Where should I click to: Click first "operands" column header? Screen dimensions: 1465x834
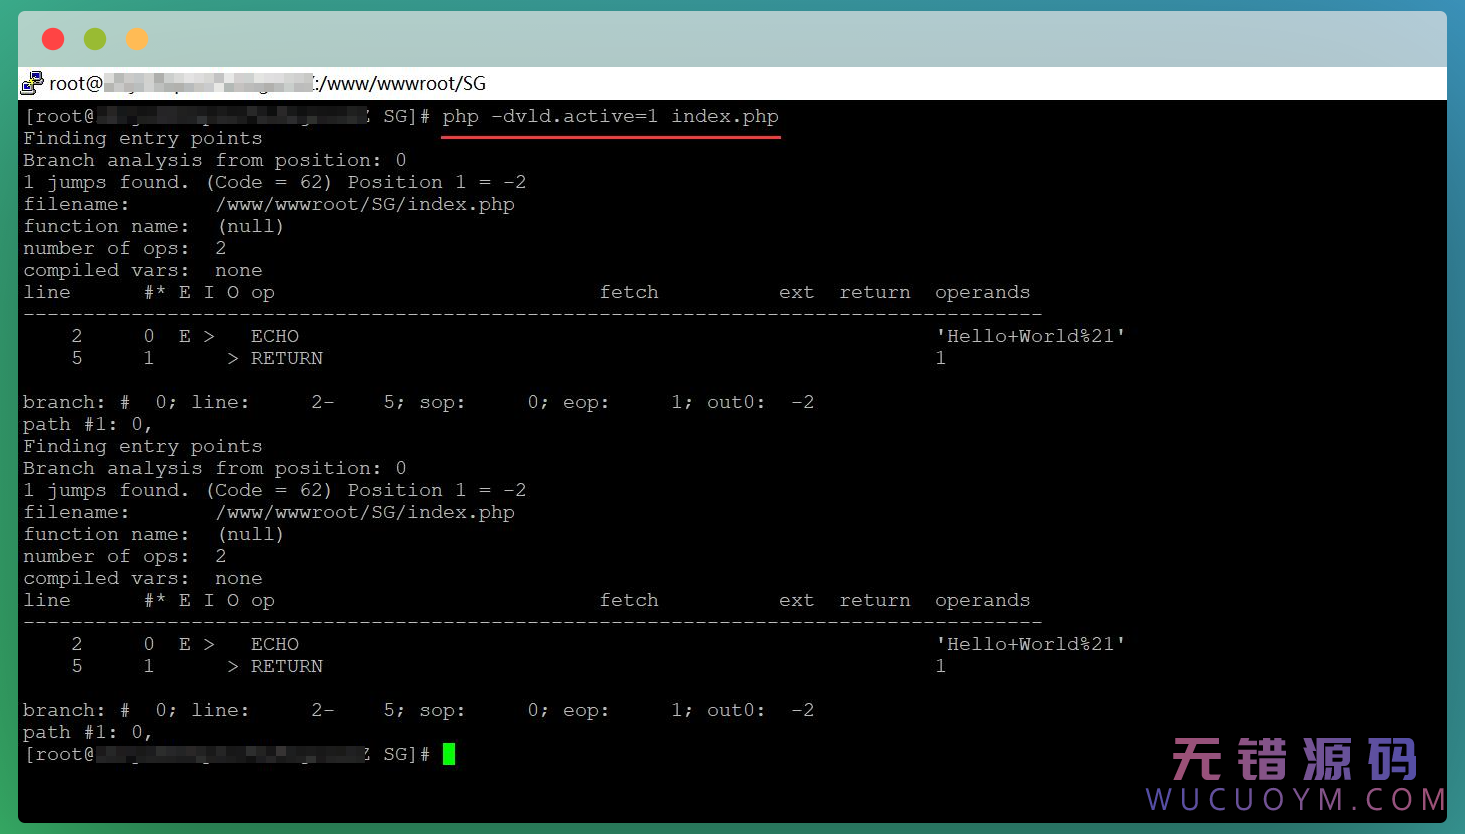982,292
